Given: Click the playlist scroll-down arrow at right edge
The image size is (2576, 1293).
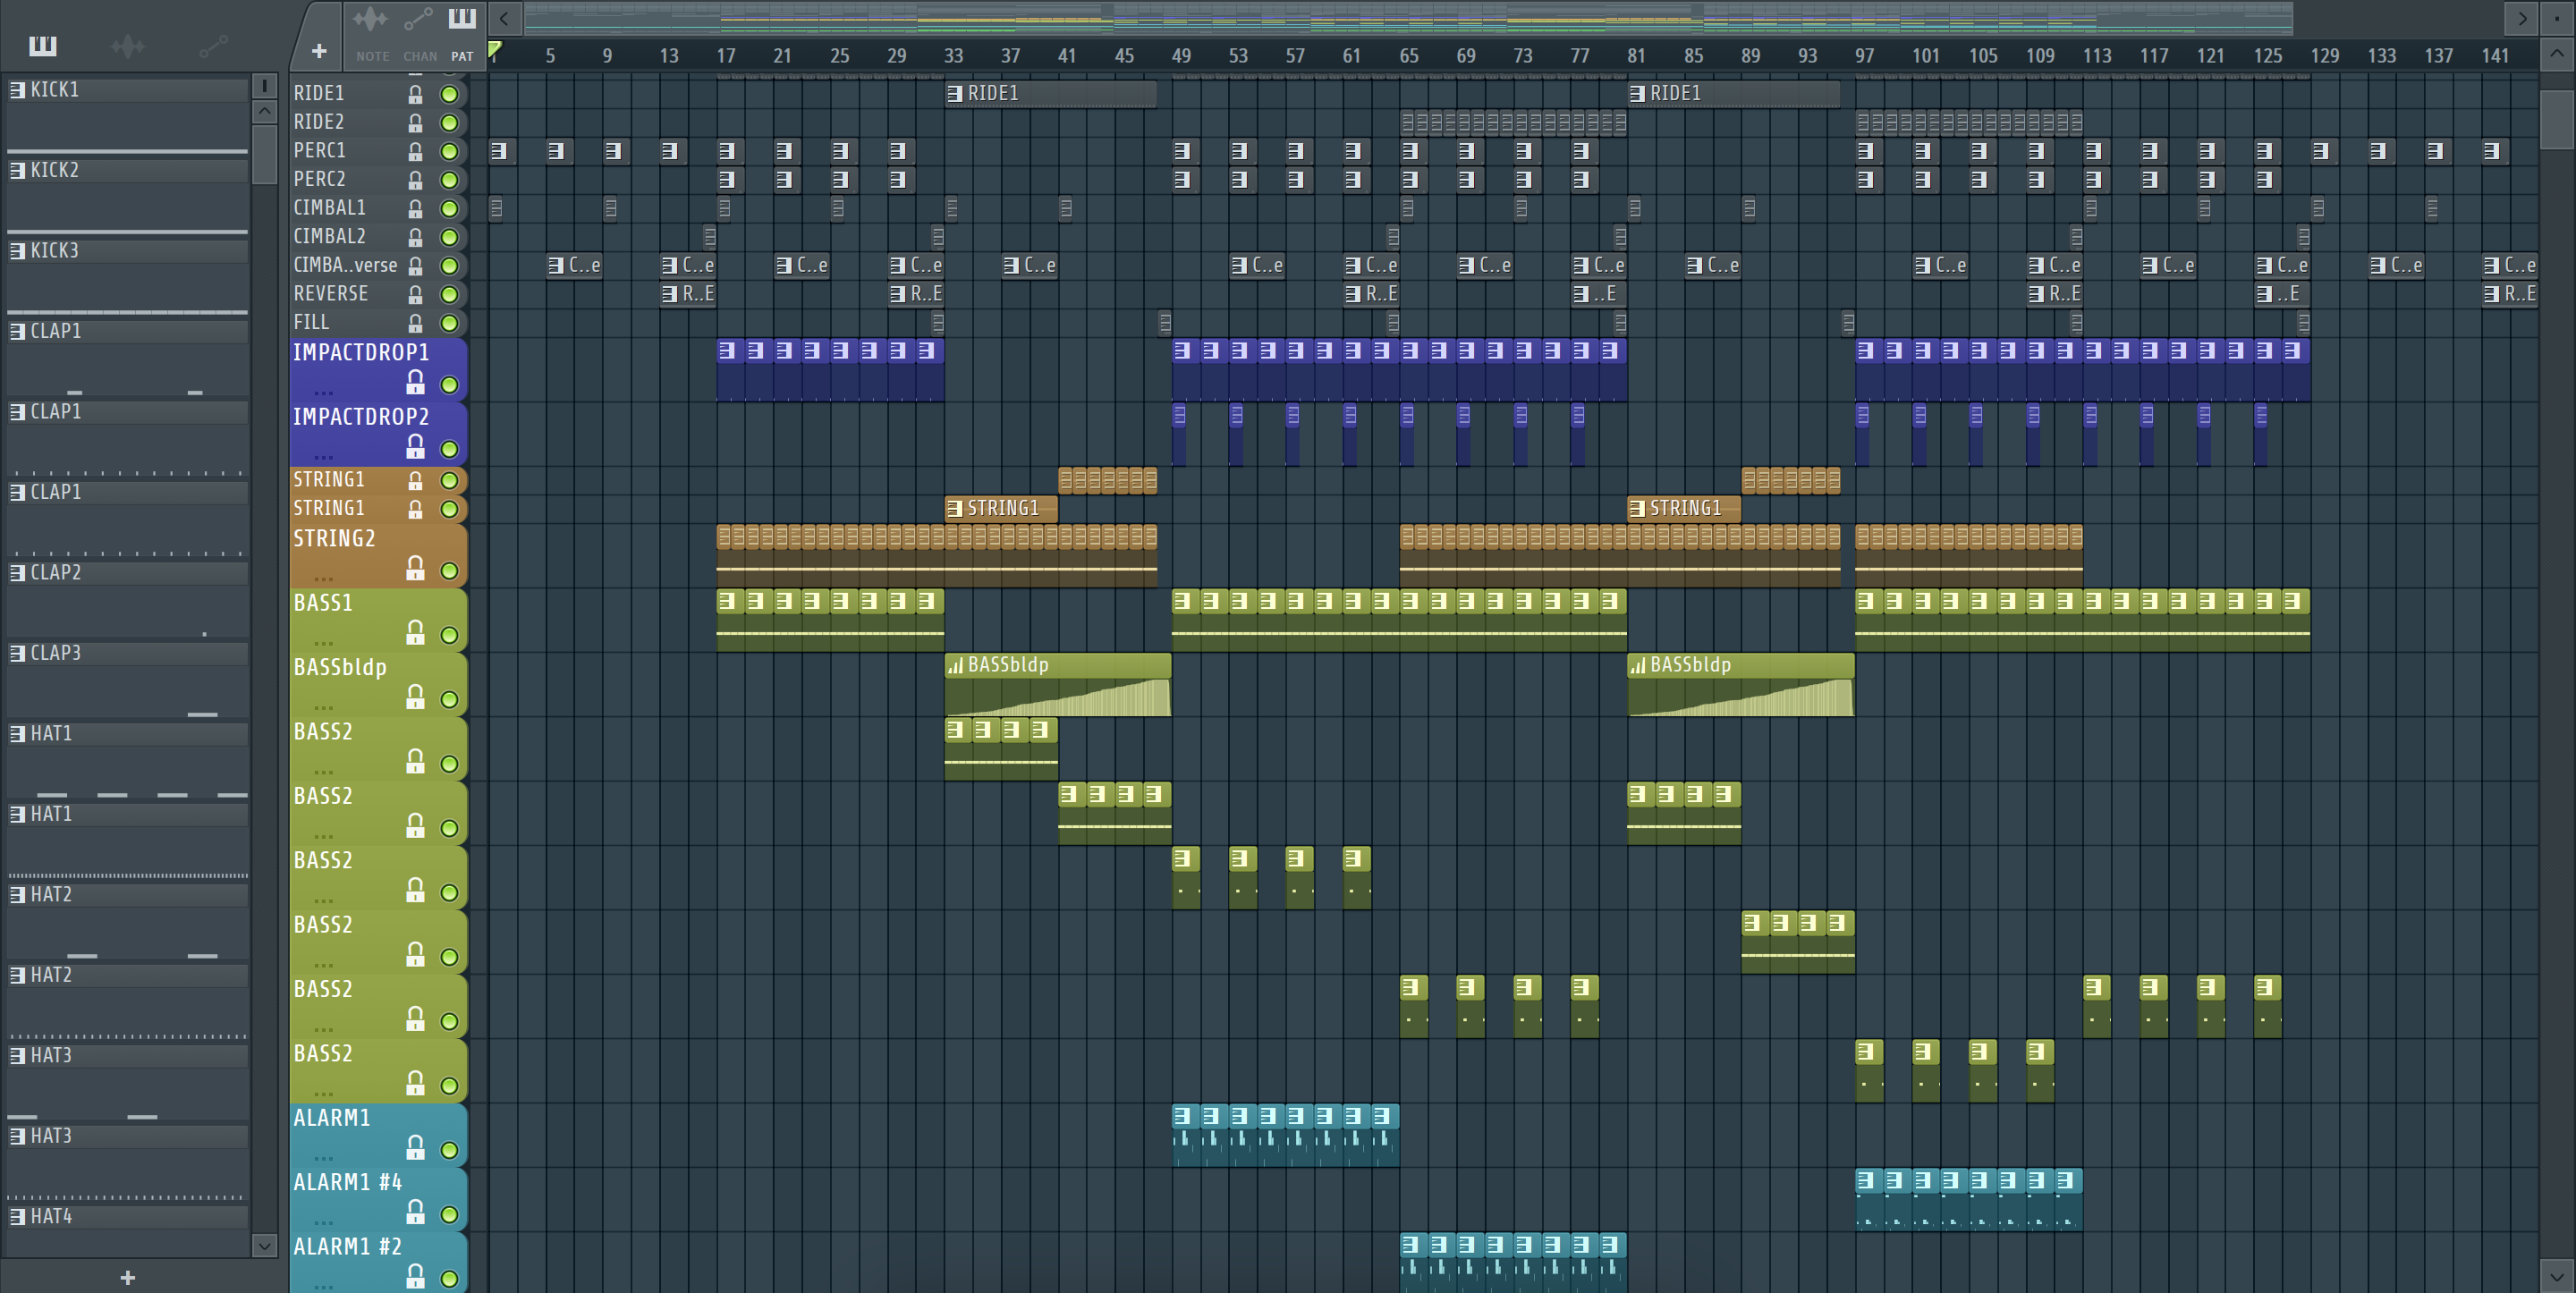Looking at the screenshot, I should coord(2557,1276).
